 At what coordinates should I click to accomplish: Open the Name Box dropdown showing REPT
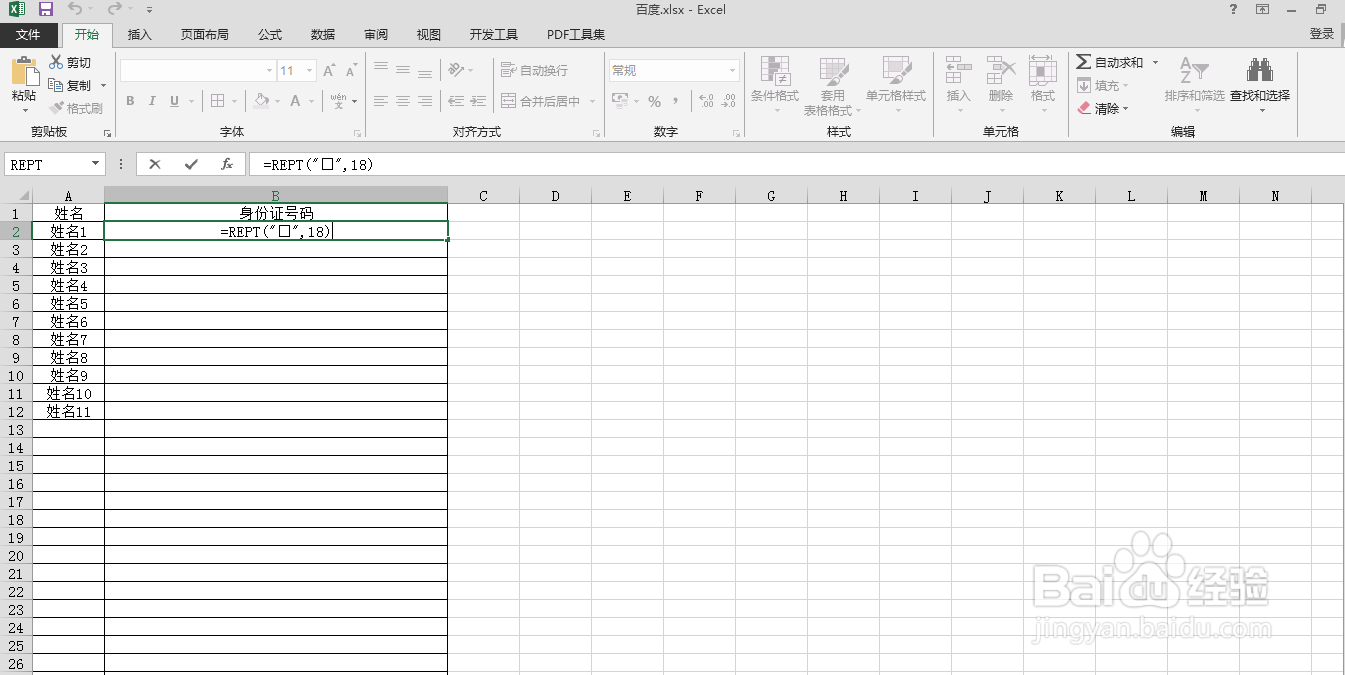point(97,163)
